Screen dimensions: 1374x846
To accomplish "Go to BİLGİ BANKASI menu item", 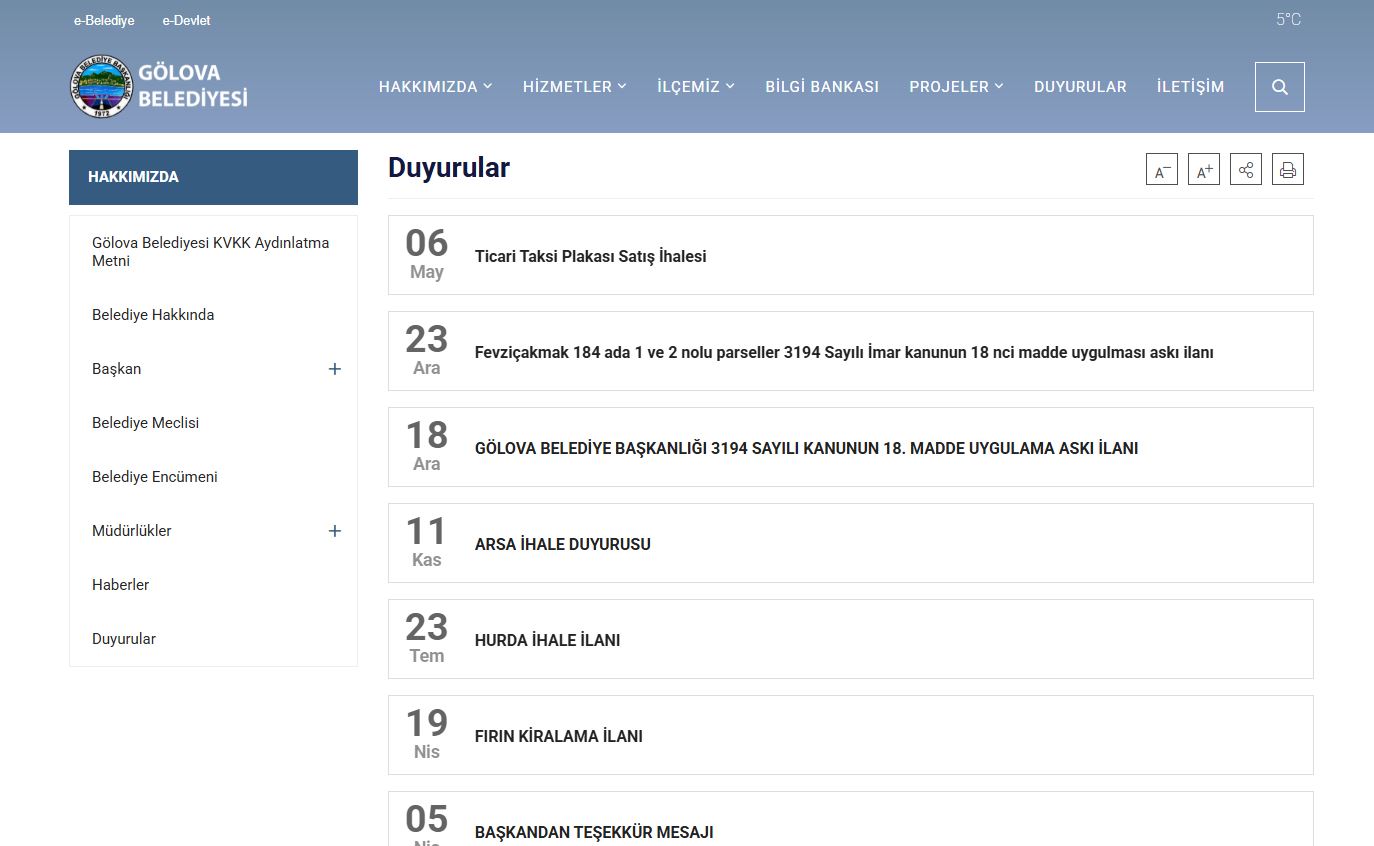I will tap(822, 87).
